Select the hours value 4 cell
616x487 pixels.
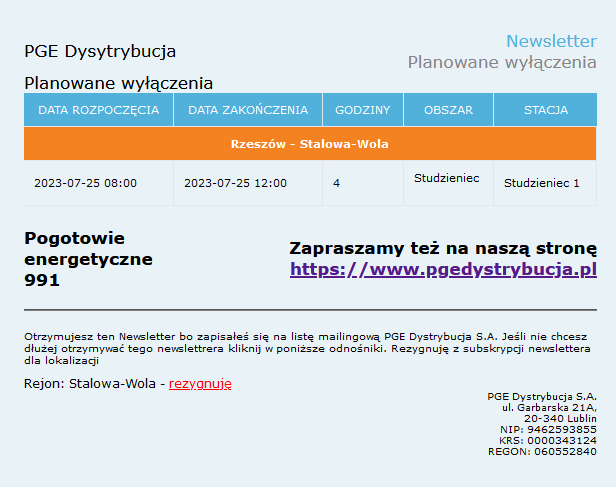click(x=363, y=183)
